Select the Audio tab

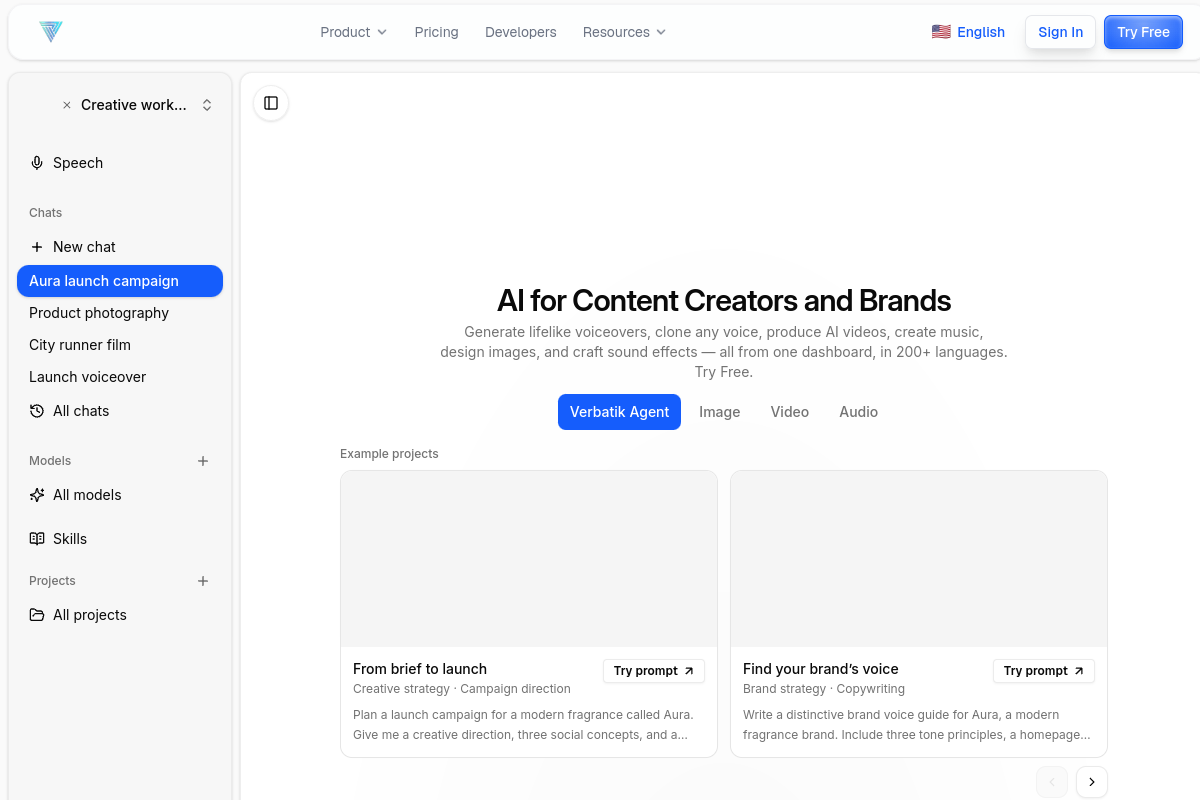859,412
